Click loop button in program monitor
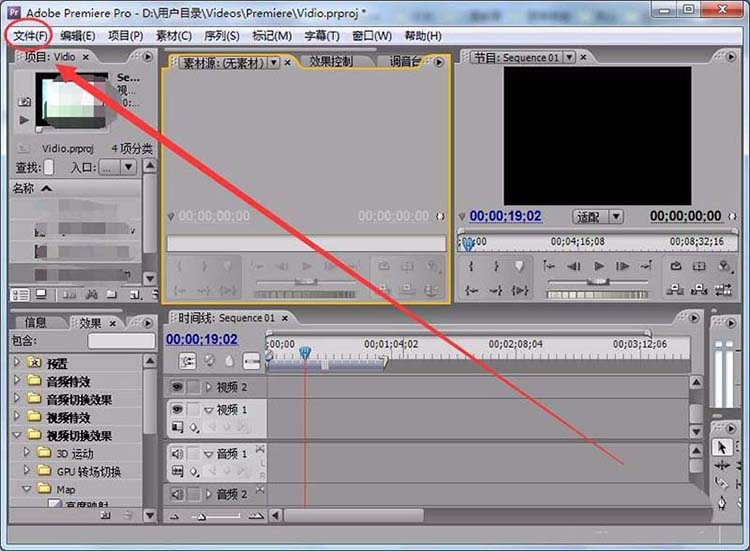Image resolution: width=750 pixels, height=551 pixels. click(x=675, y=266)
